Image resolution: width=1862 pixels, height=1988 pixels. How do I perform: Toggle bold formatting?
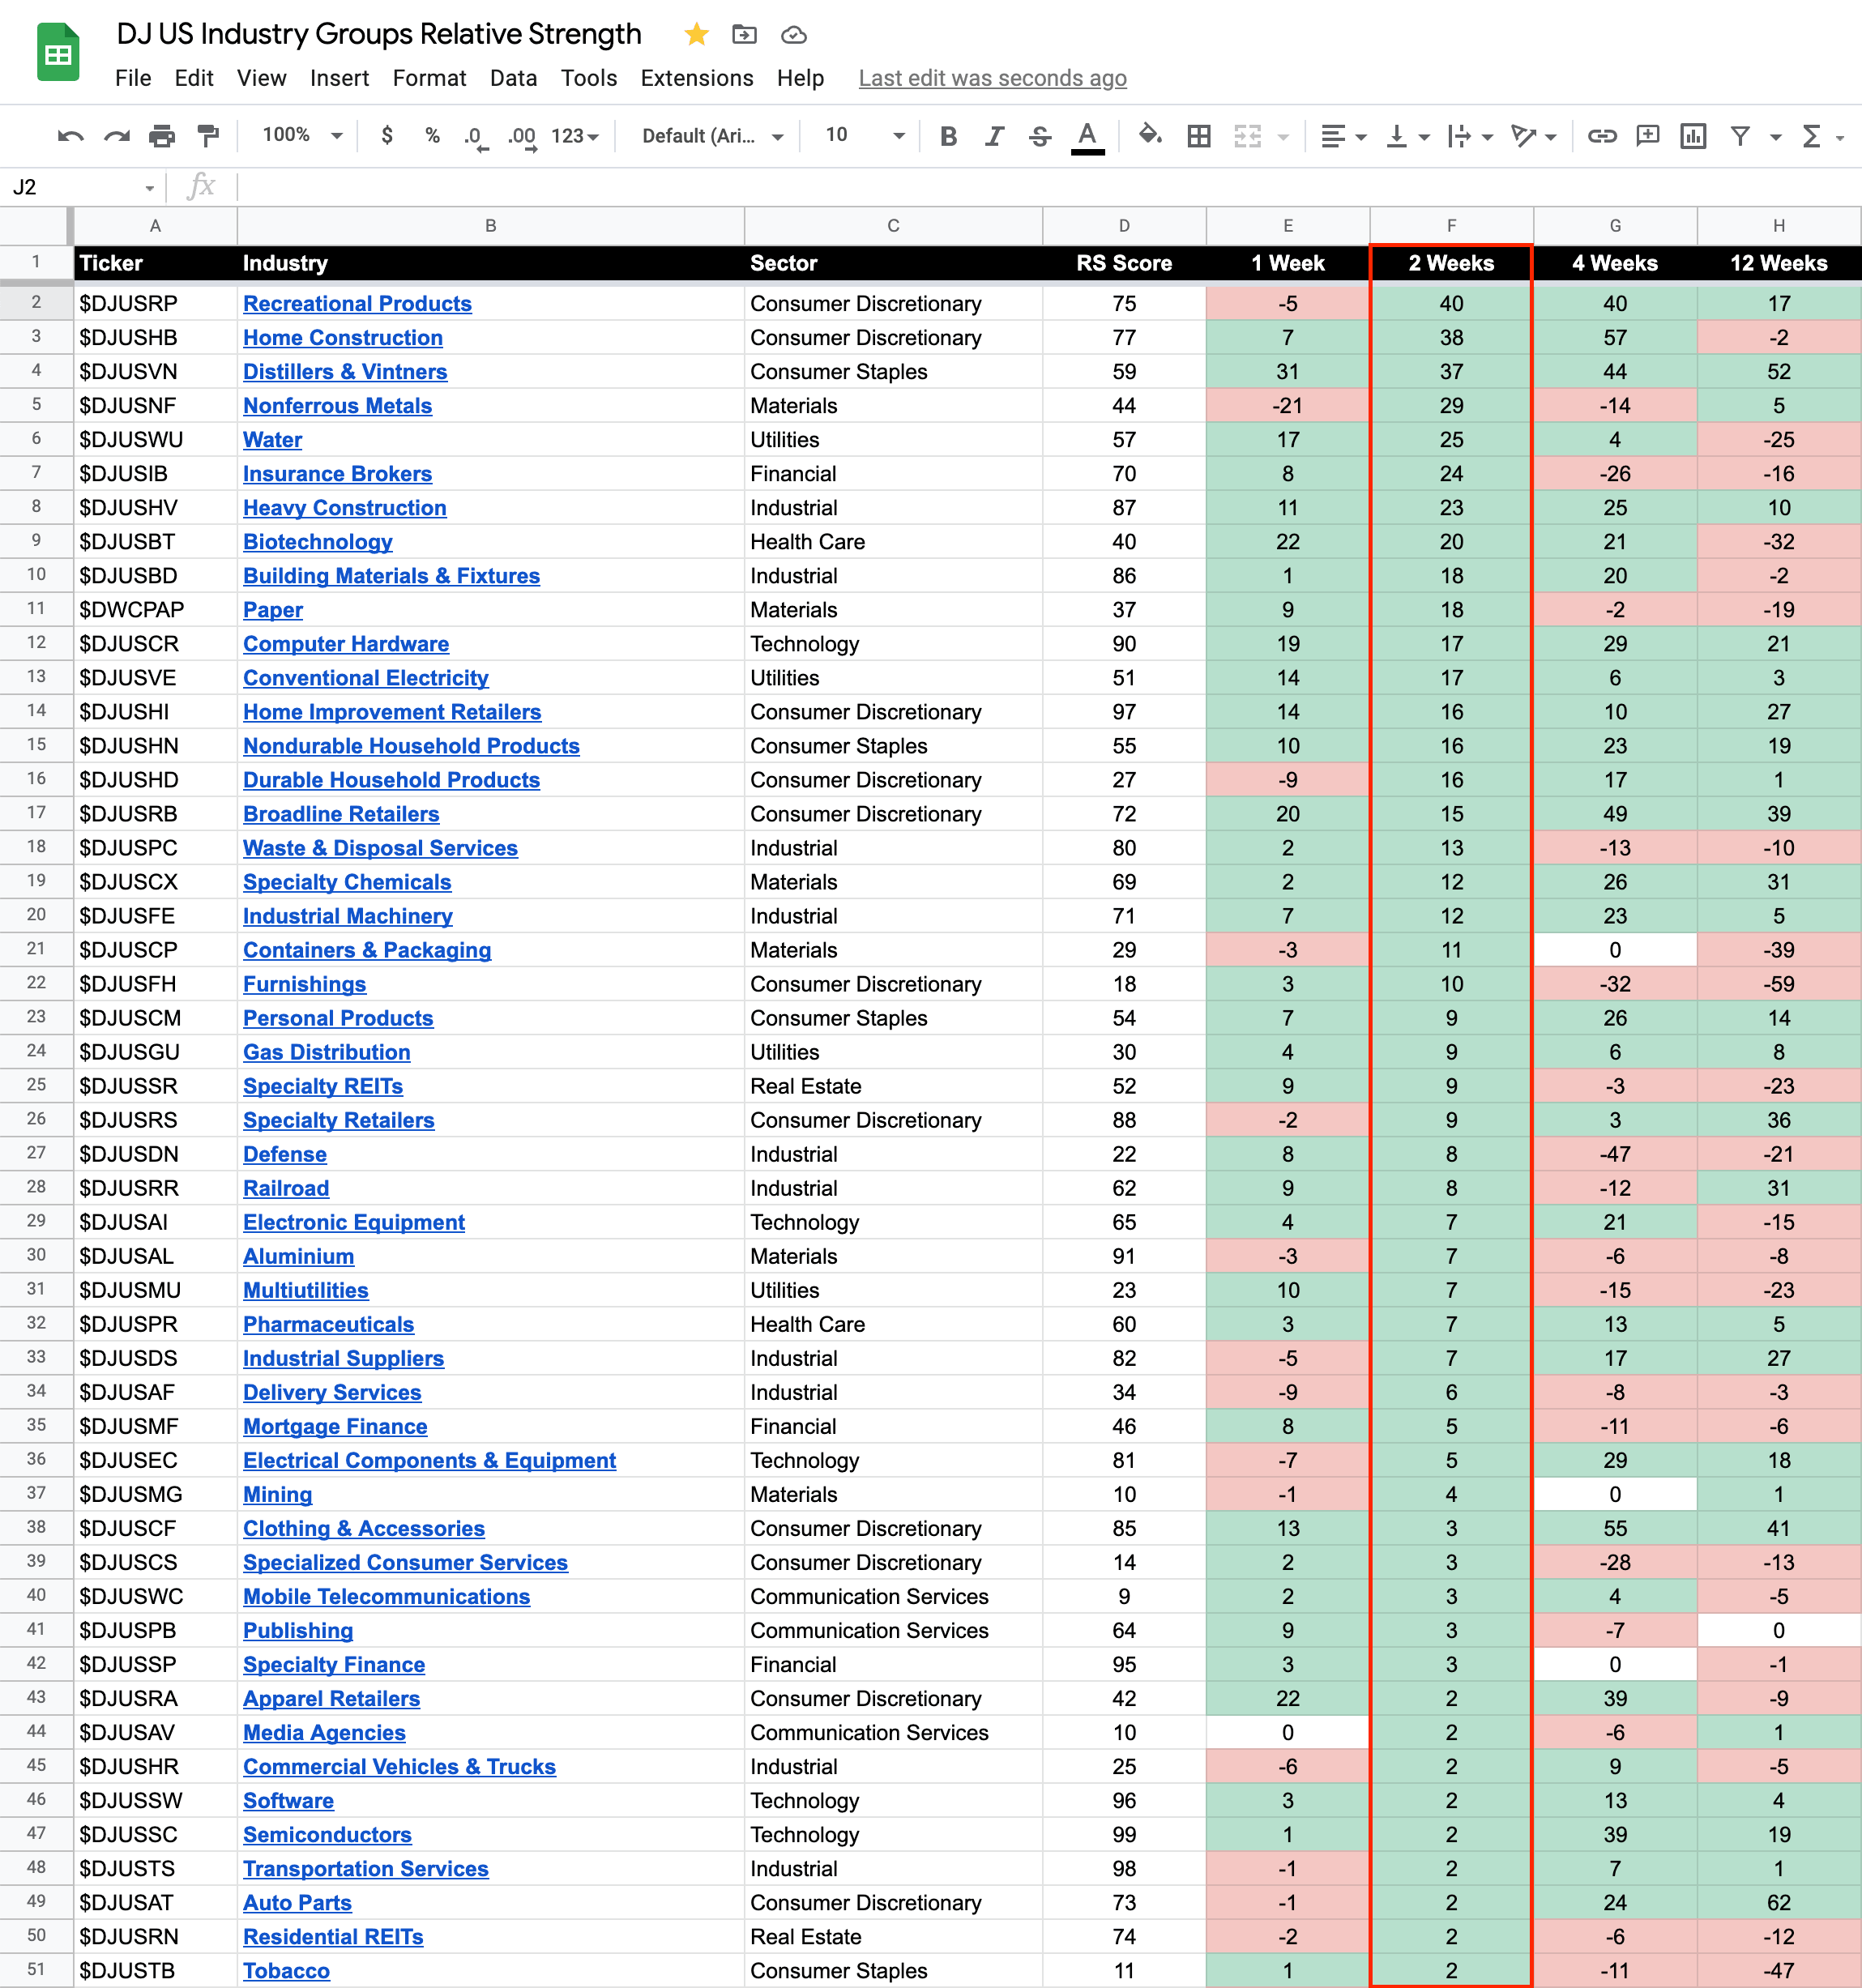(x=948, y=136)
